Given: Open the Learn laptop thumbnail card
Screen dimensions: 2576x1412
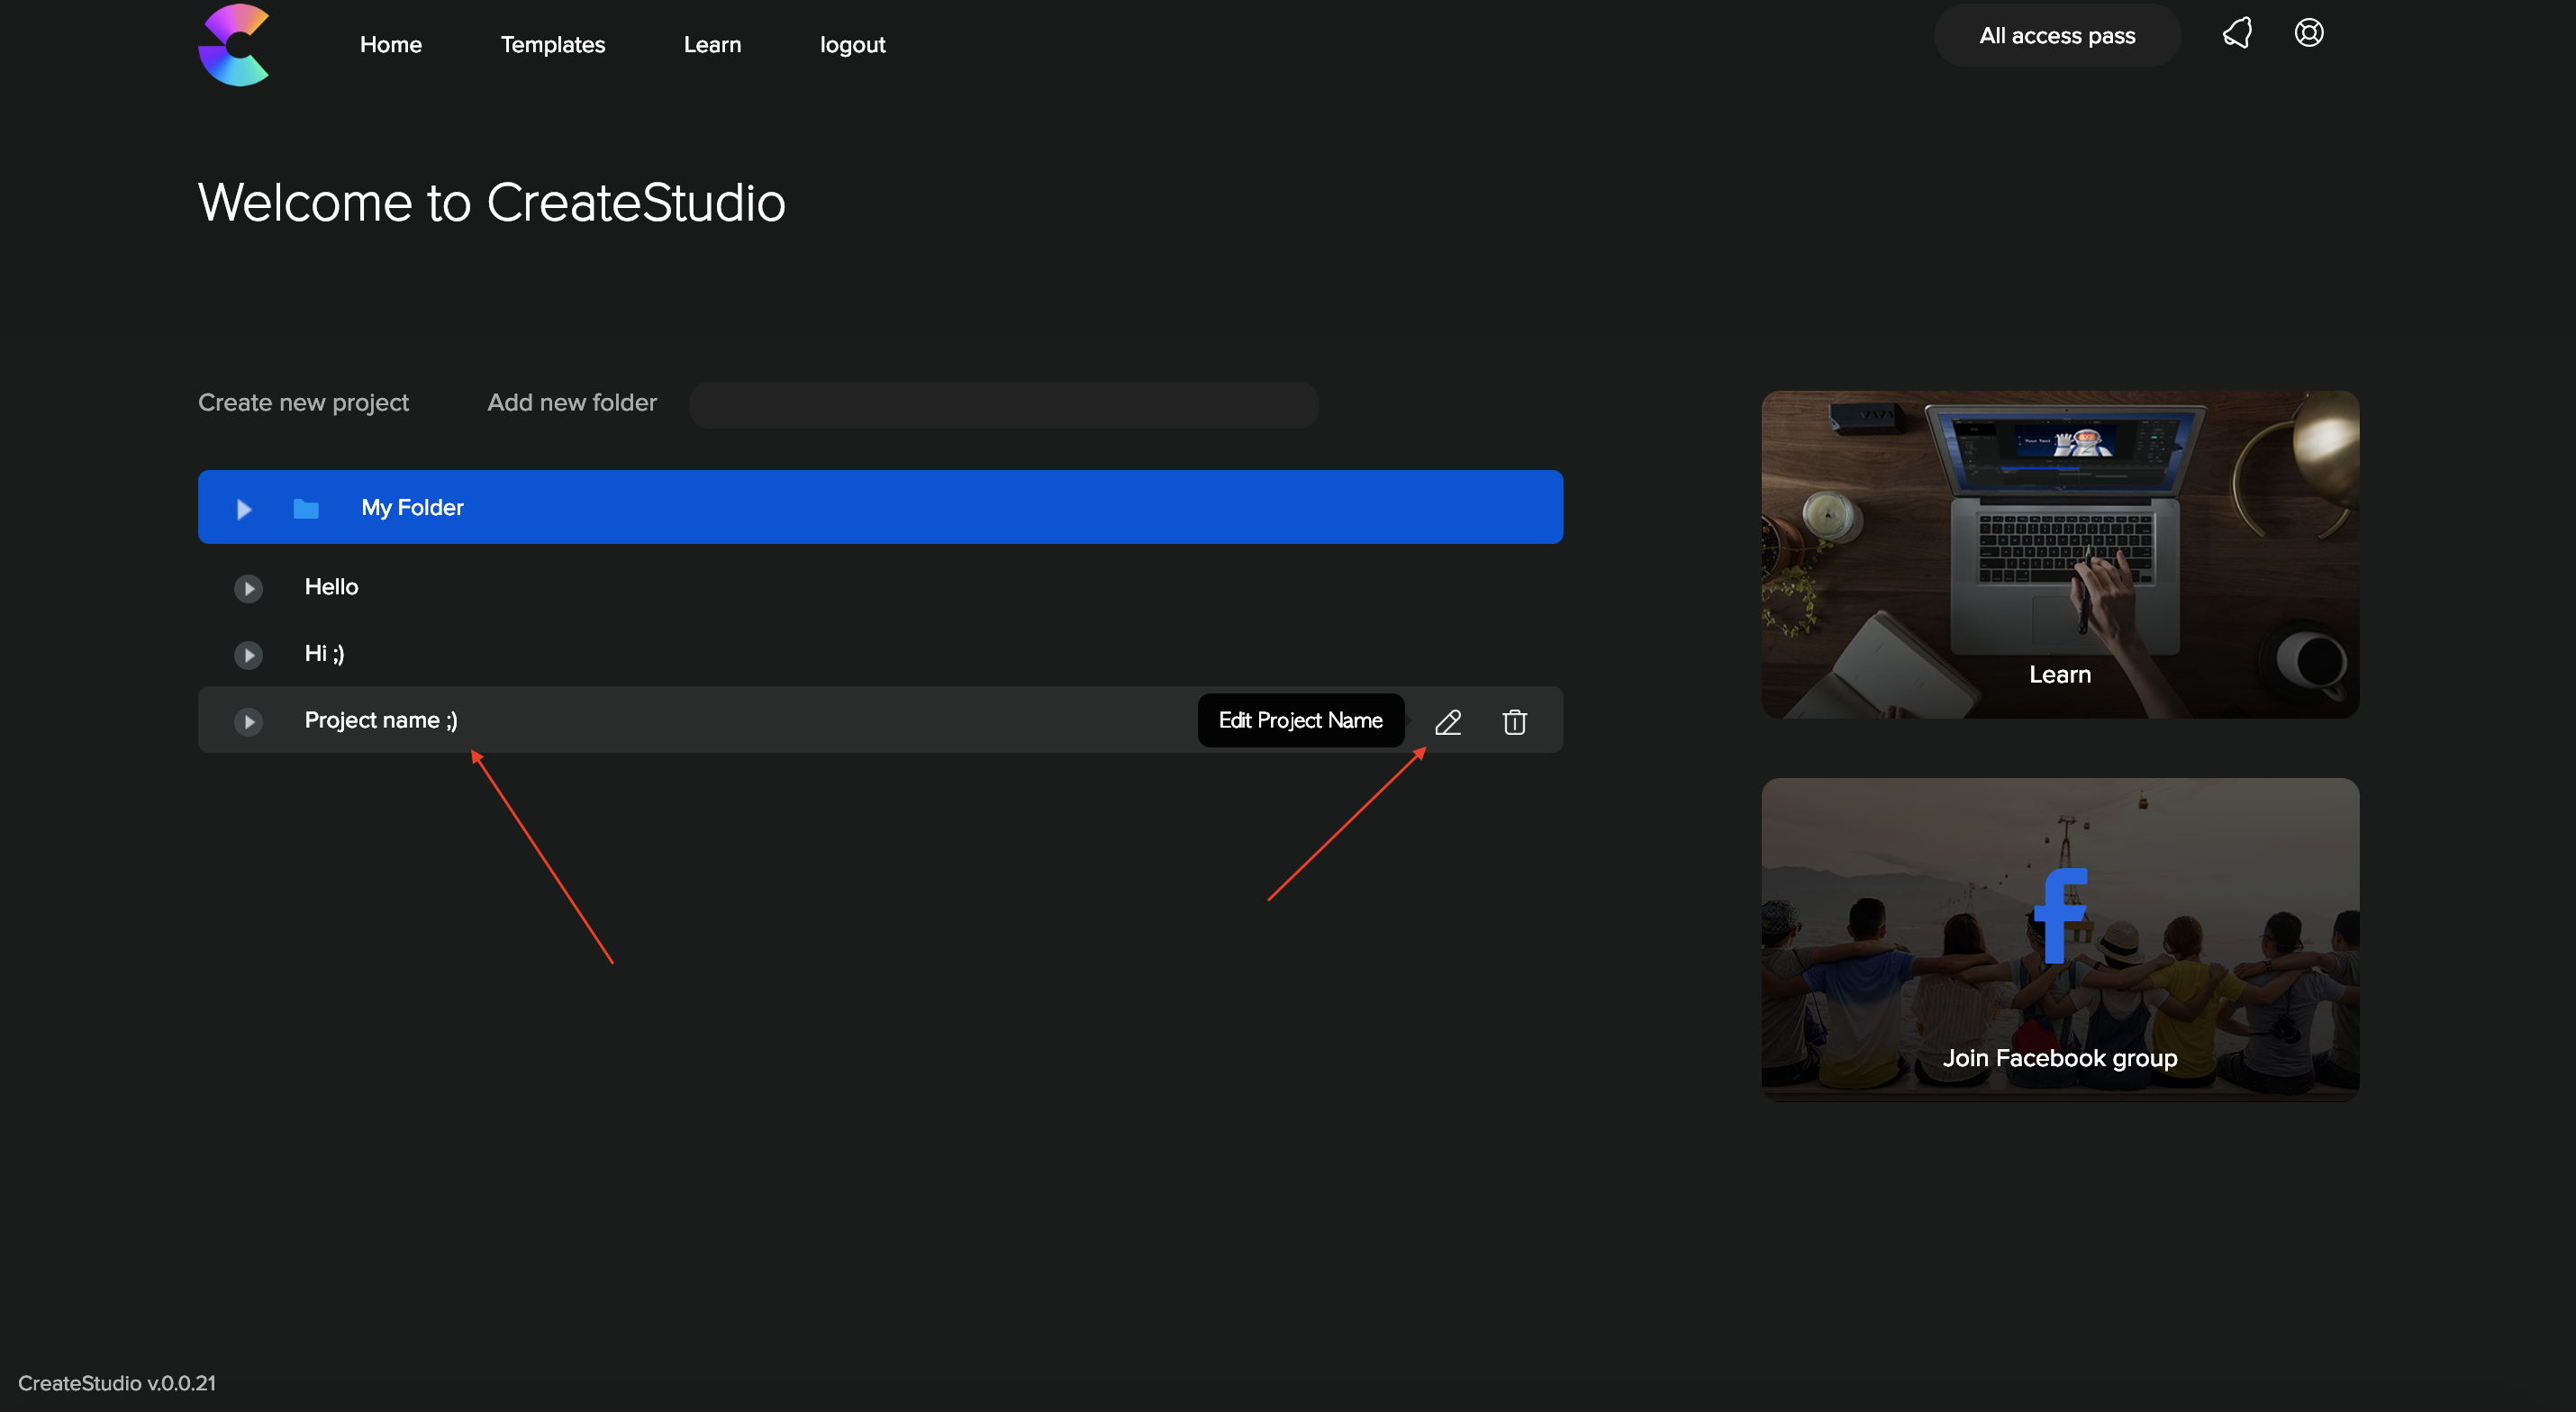Looking at the screenshot, I should (2059, 554).
